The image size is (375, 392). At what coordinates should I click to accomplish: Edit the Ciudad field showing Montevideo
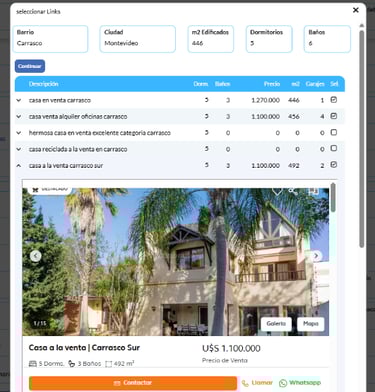tap(137, 39)
